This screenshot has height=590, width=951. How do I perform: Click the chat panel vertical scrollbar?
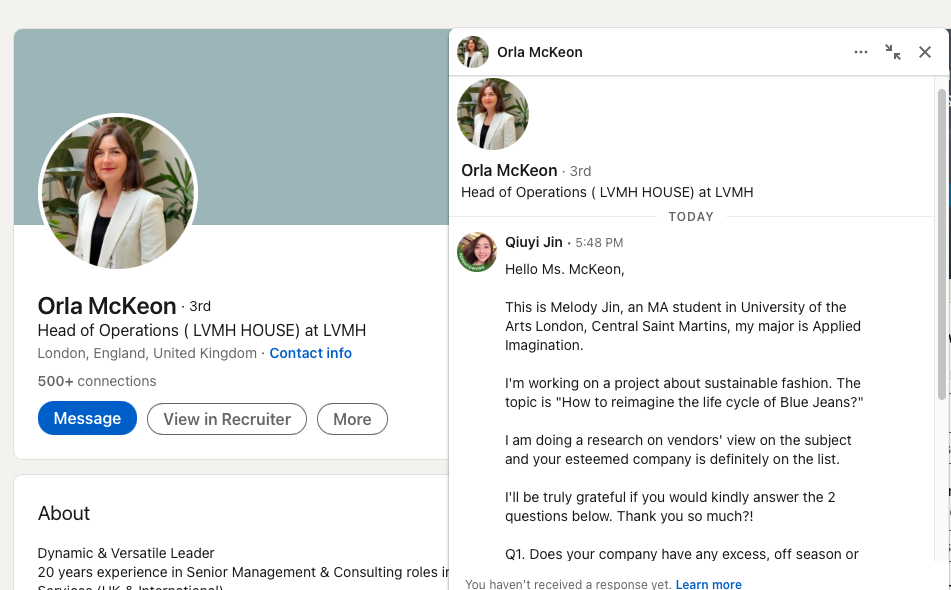(x=941, y=243)
